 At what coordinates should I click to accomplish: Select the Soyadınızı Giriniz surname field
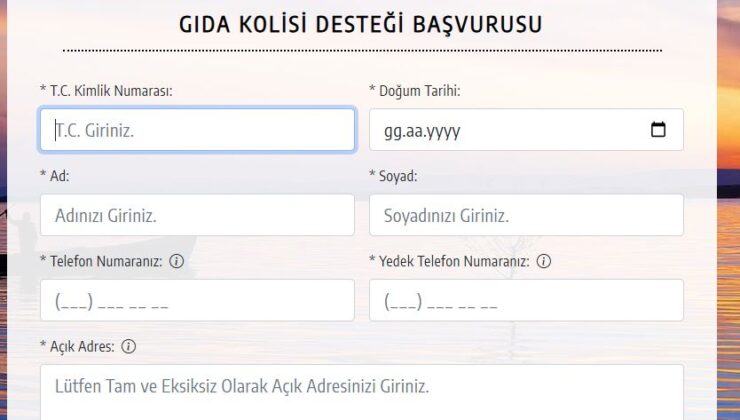tap(526, 215)
